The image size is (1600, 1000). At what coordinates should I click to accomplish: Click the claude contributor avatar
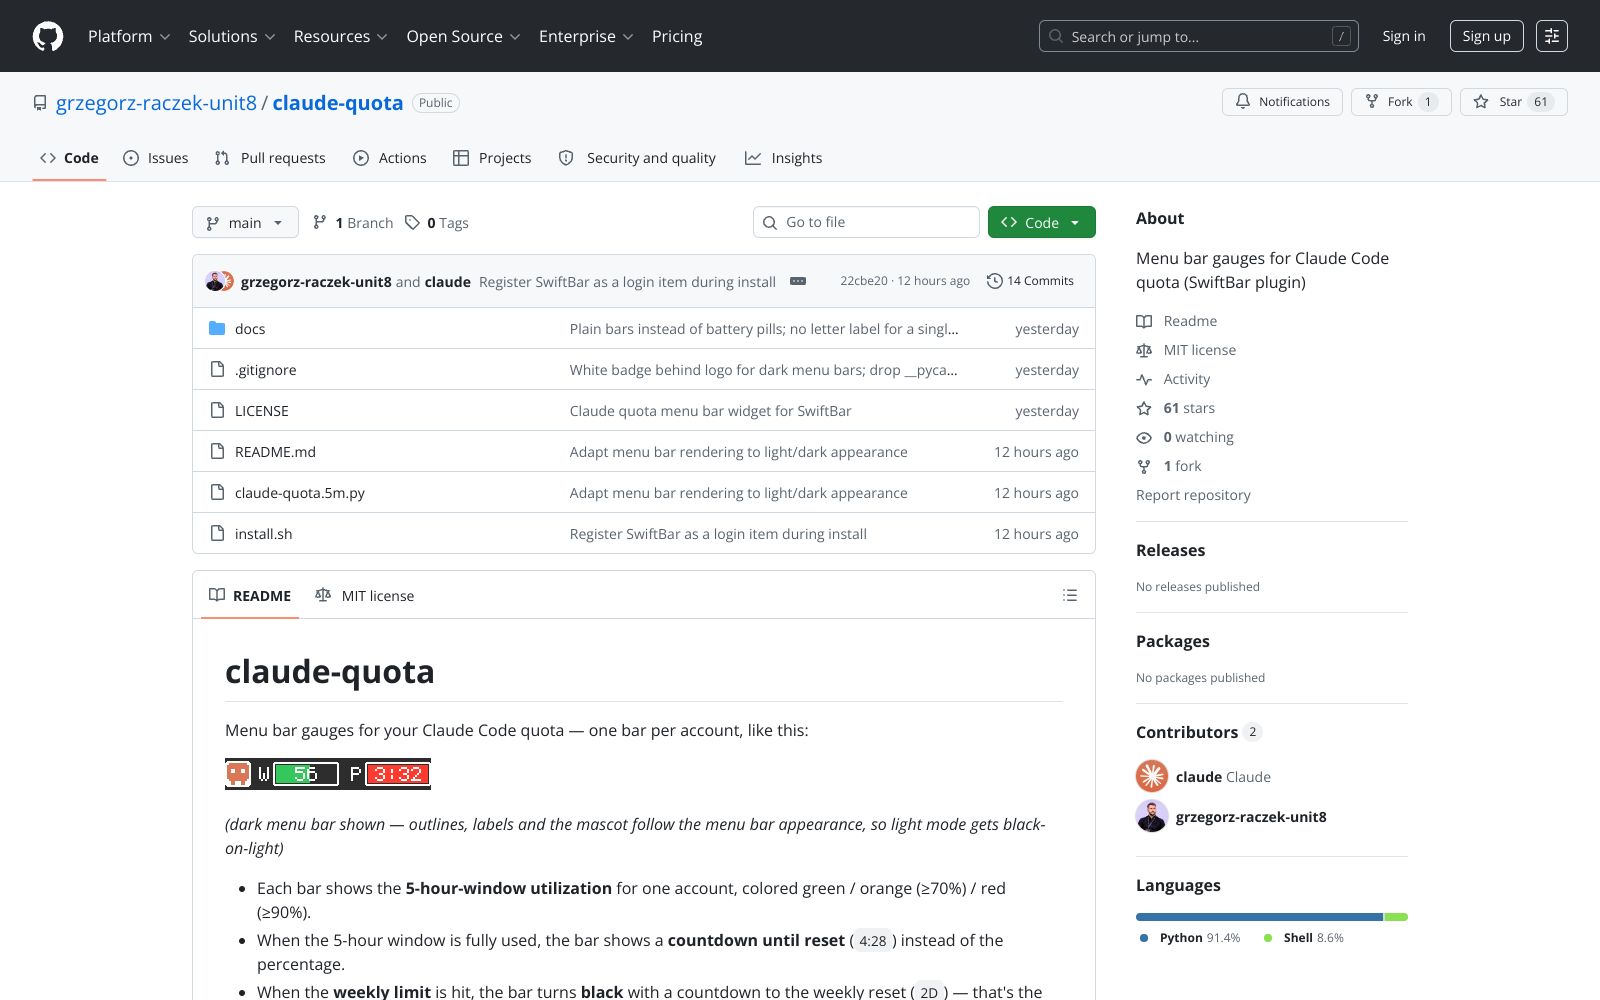1152,776
